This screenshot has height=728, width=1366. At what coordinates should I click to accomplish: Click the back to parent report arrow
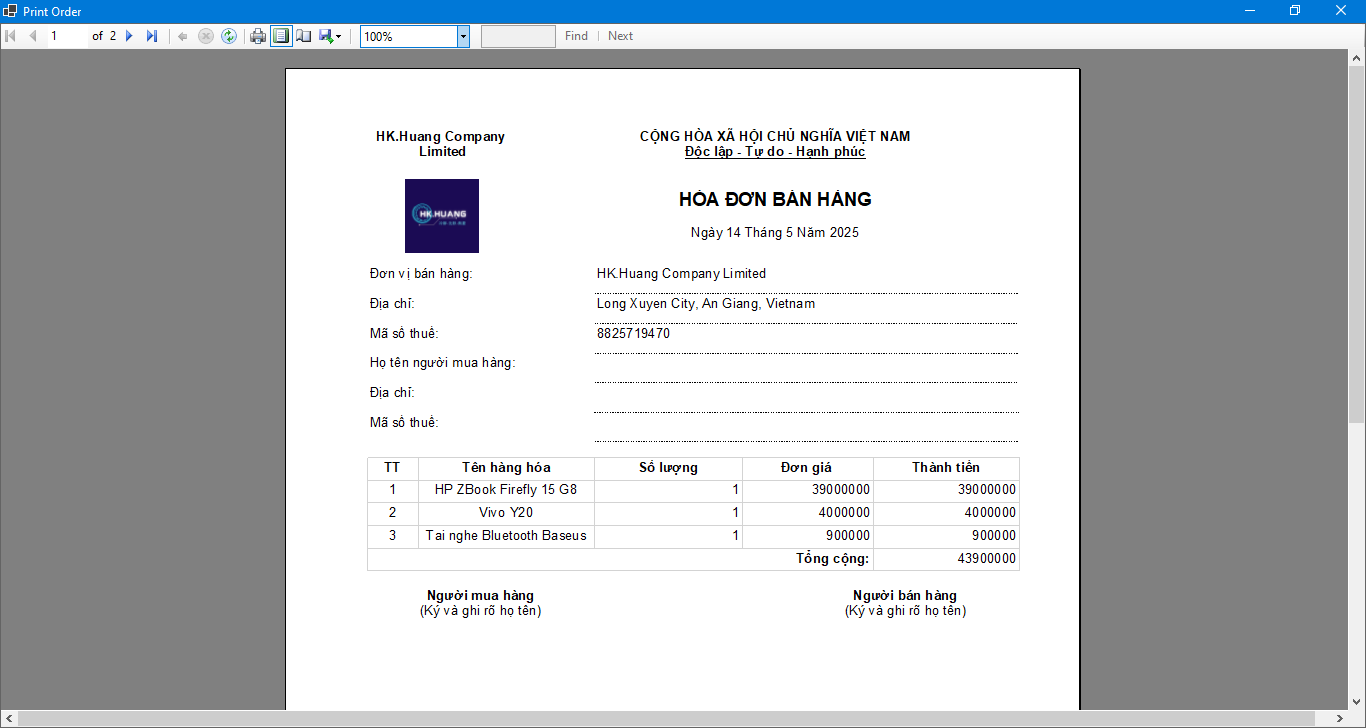(x=183, y=36)
